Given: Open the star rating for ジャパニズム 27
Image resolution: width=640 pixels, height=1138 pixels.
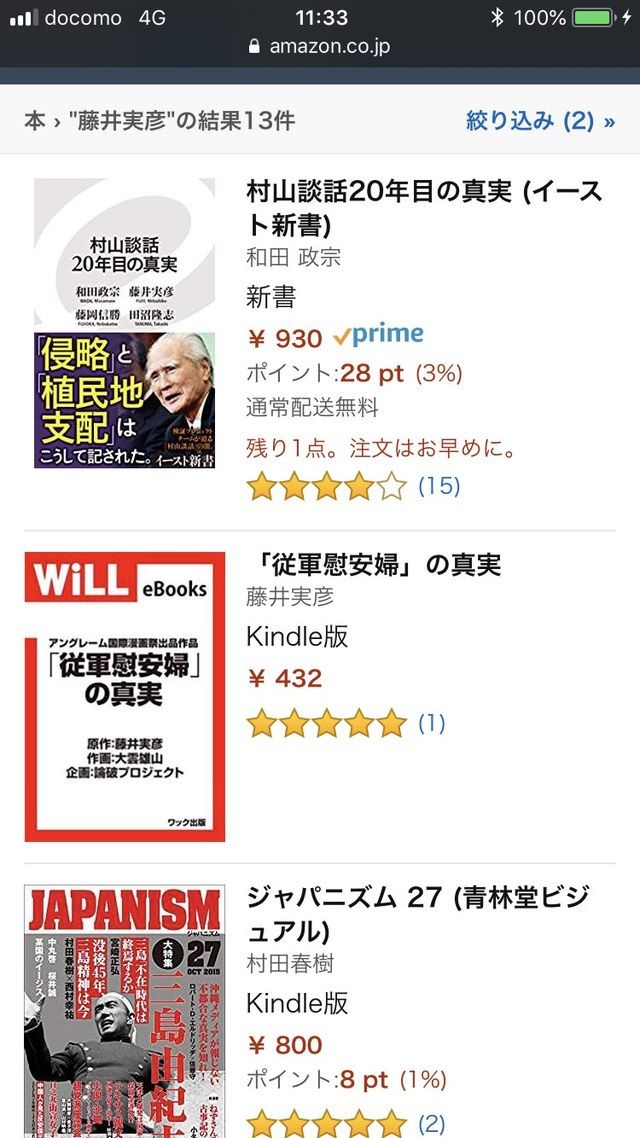Looking at the screenshot, I should pyautogui.click(x=327, y=1124).
